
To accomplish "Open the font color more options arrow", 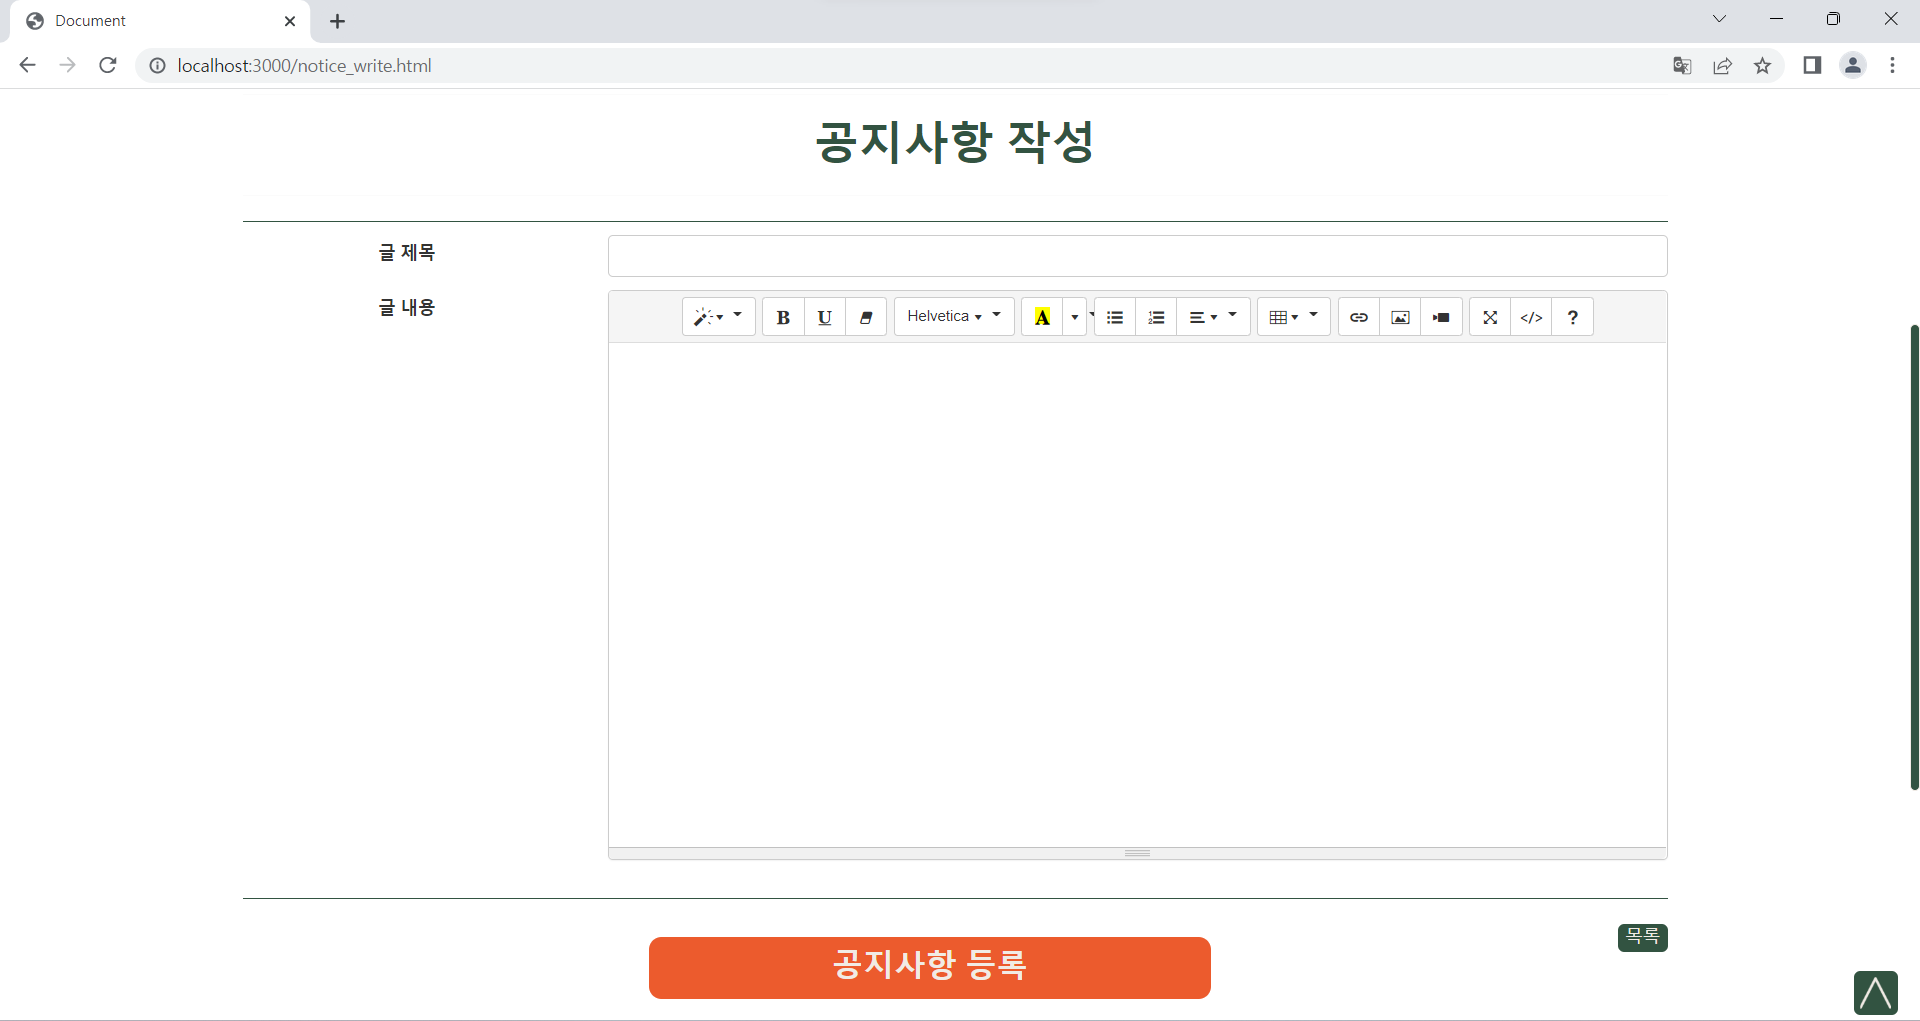I will pos(1075,317).
